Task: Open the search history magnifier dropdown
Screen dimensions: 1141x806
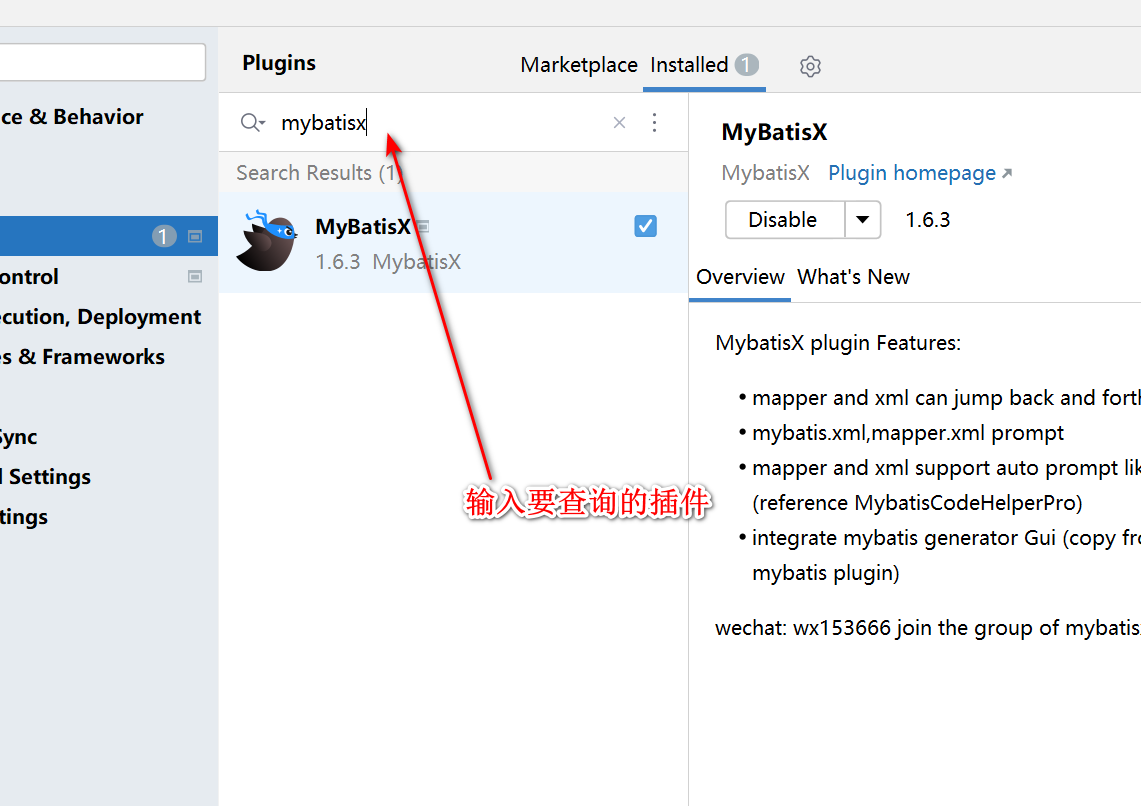Action: (x=253, y=123)
